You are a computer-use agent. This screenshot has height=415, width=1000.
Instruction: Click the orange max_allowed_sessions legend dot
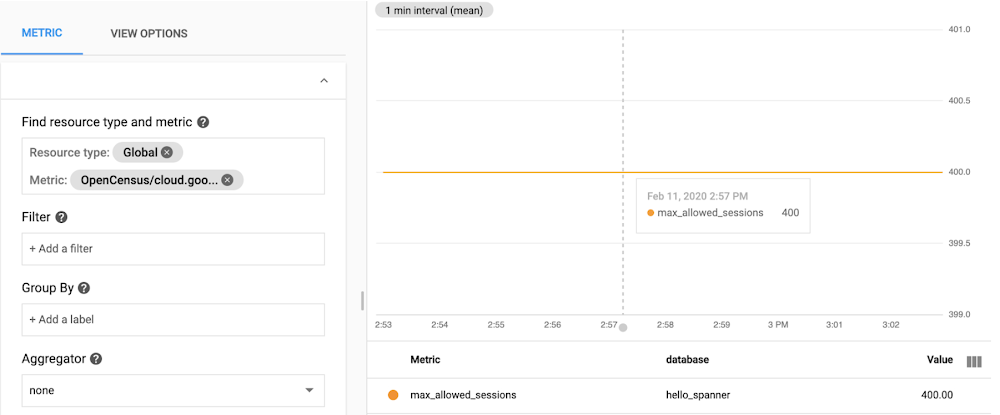tap(393, 395)
